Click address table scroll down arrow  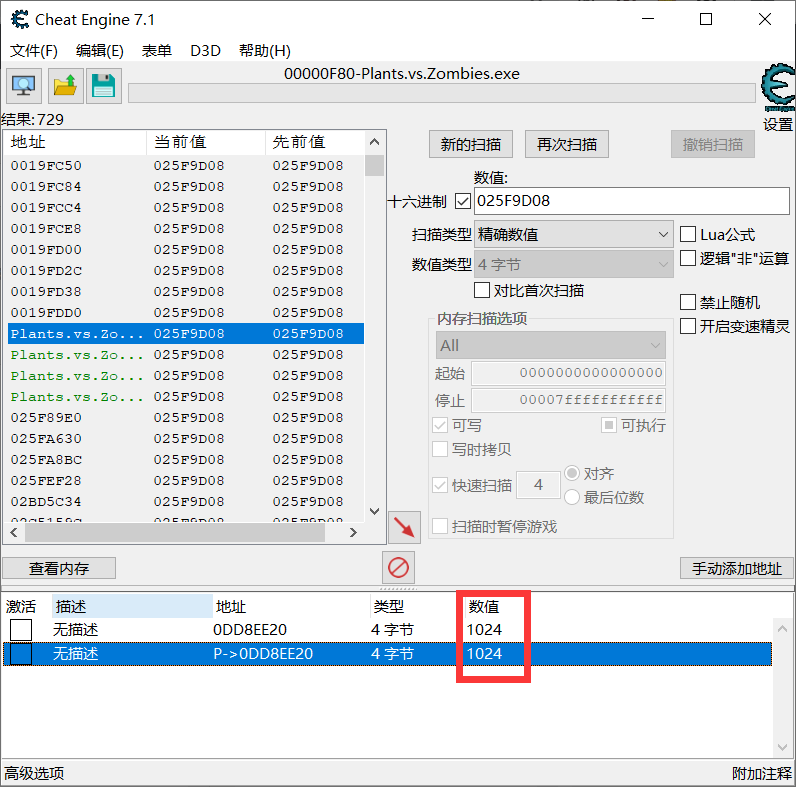point(782,747)
